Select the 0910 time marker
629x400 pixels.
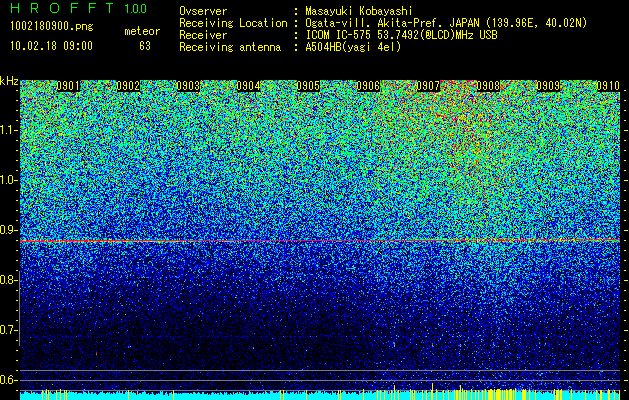(608, 86)
